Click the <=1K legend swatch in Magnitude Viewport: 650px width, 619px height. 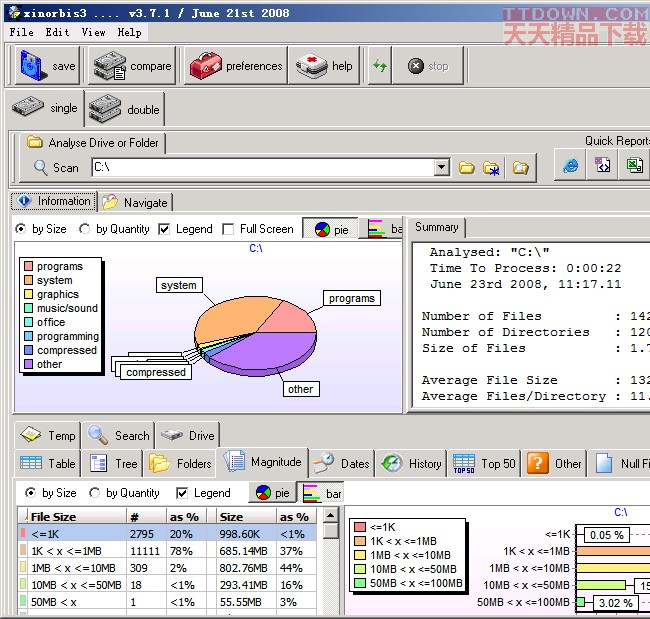[x=360, y=527]
